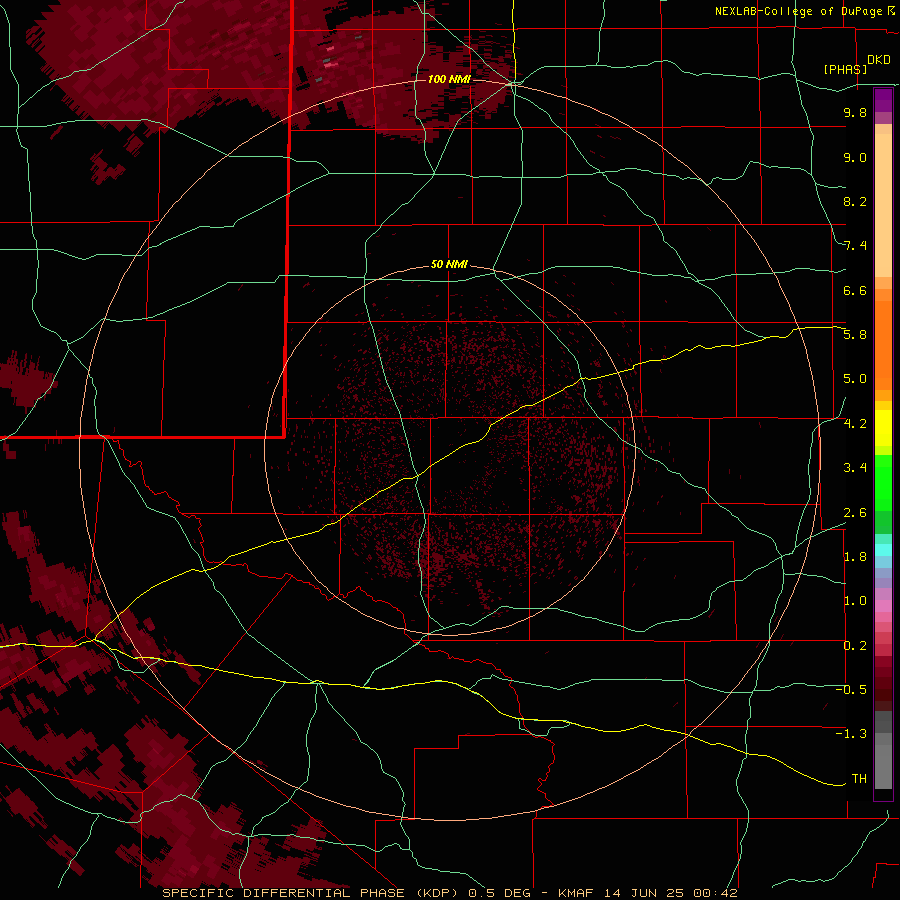This screenshot has height=900, width=900.
Task: Click the [PHAS] units label
Action: [x=845, y=69]
